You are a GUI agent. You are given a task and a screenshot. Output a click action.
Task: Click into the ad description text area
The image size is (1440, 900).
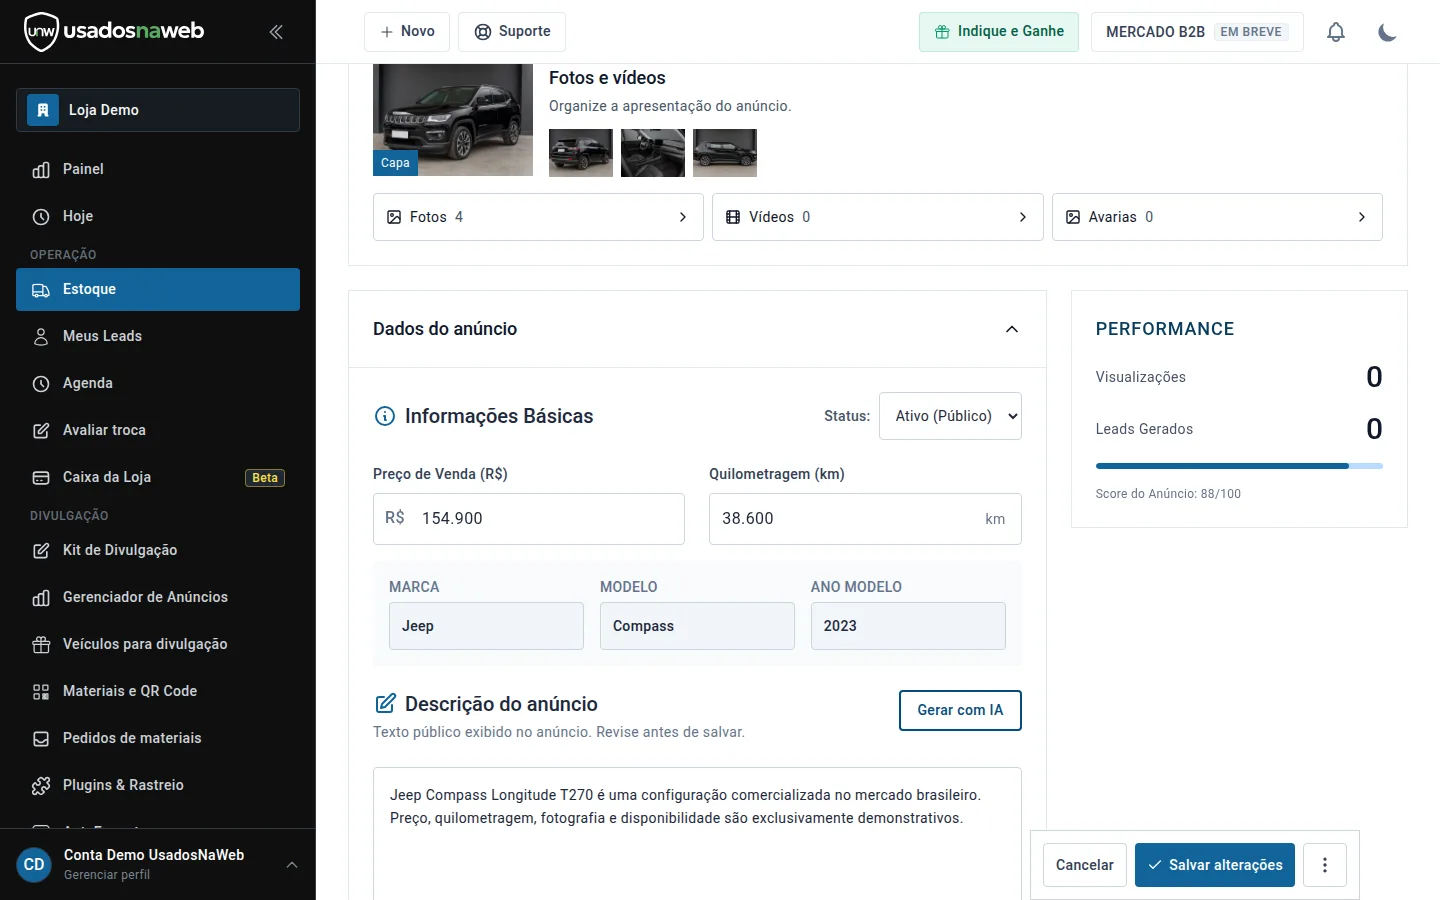[697, 834]
